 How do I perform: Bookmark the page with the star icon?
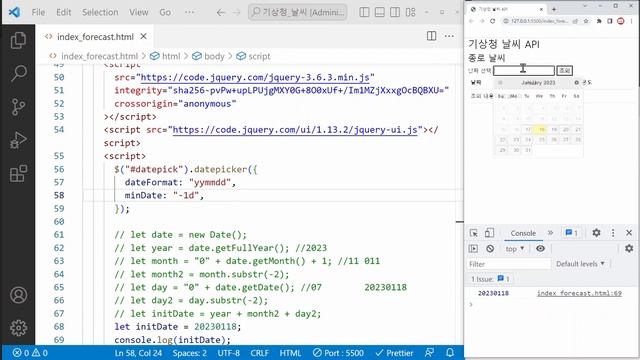(586, 21)
